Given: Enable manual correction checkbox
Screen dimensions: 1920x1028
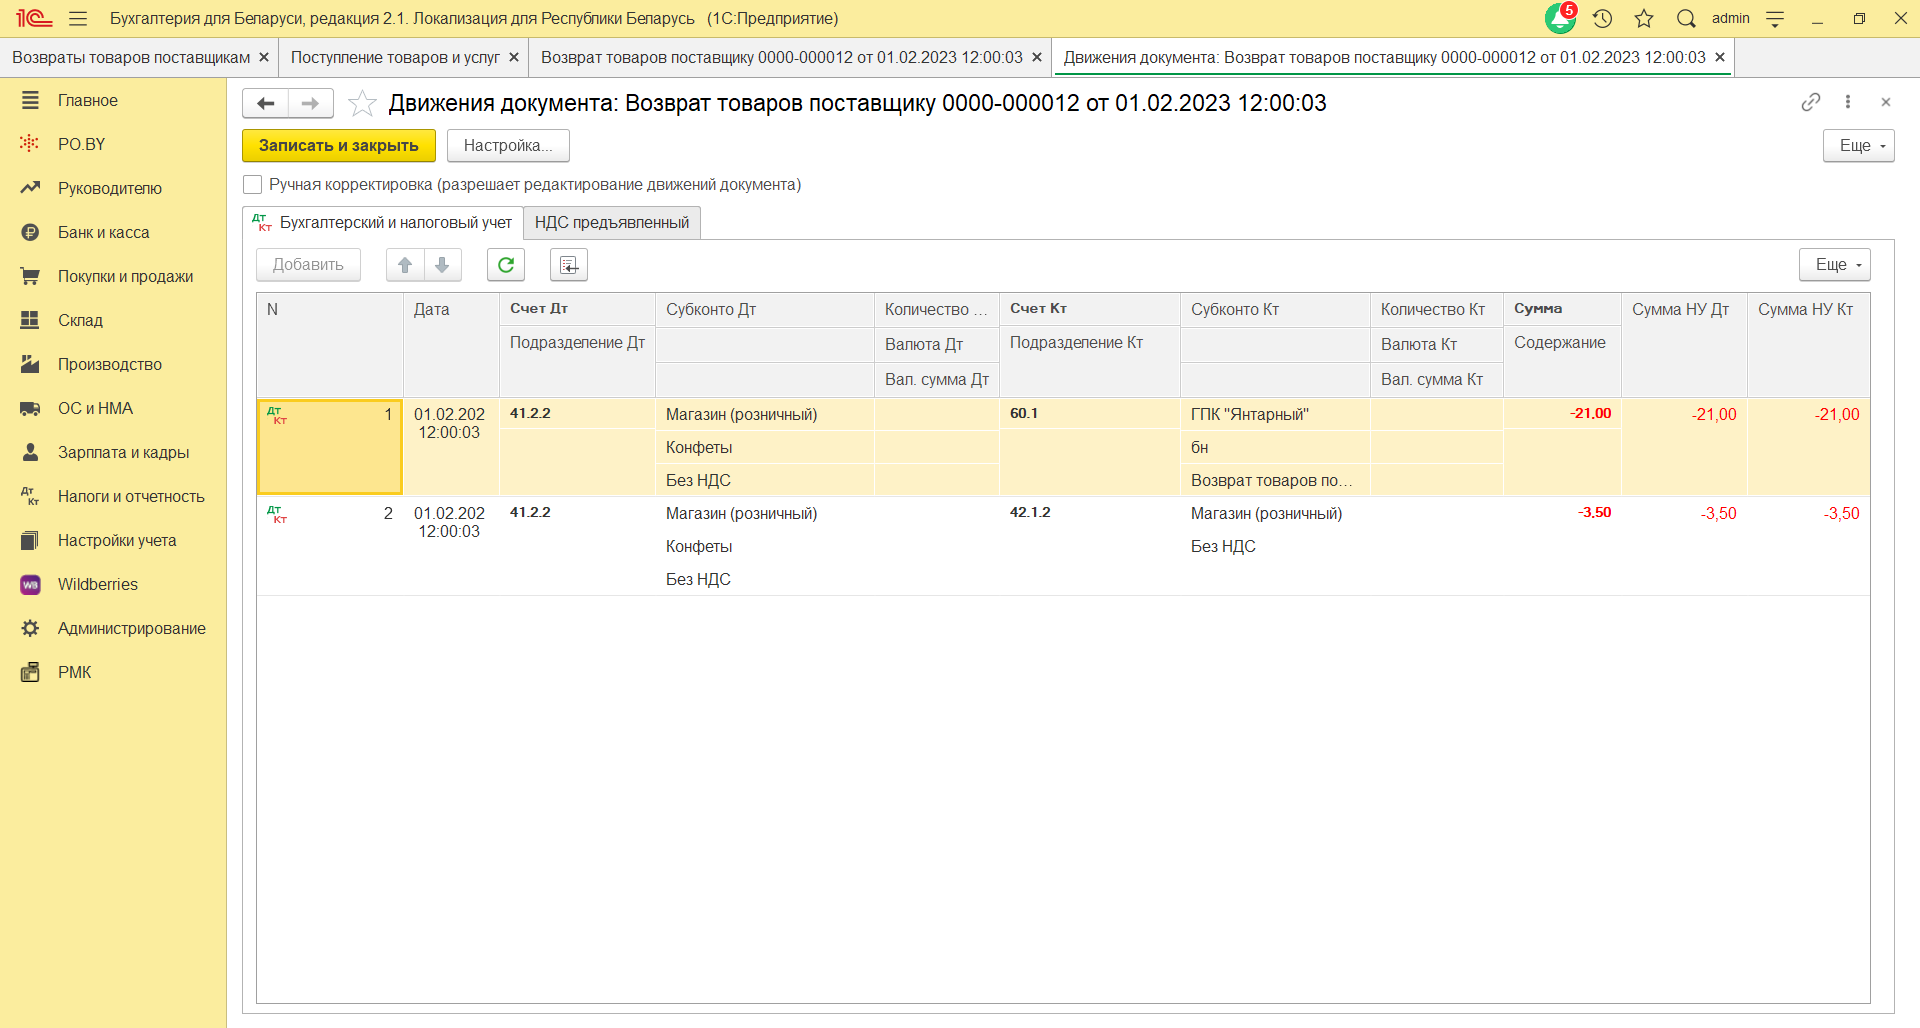Looking at the screenshot, I should 253,185.
